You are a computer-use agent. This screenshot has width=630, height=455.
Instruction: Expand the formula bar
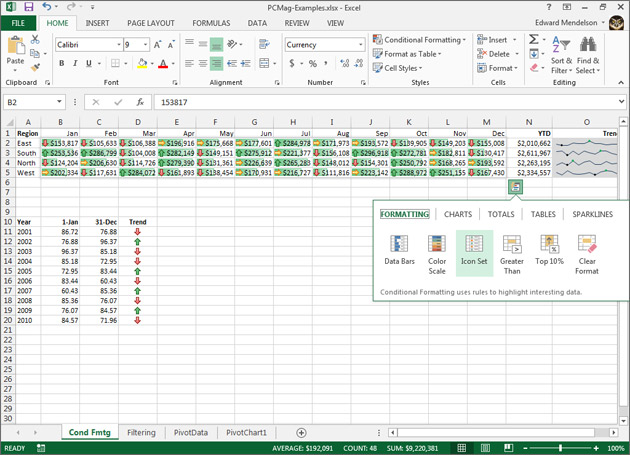[622, 102]
